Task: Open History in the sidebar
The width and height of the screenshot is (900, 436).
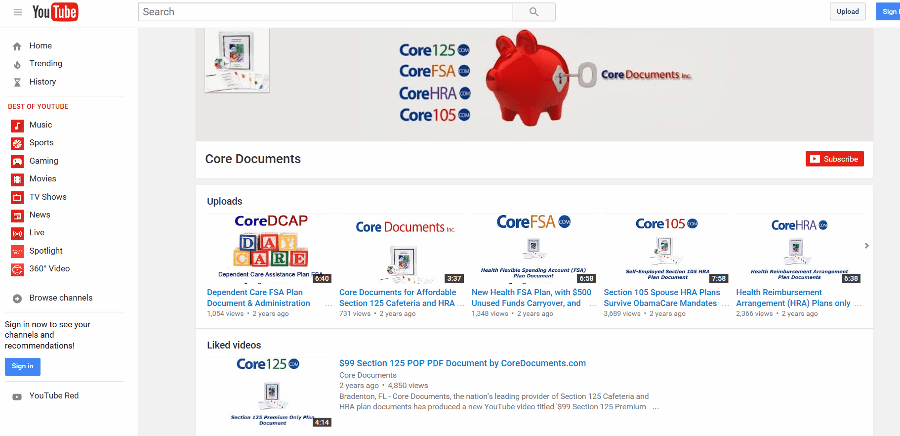Action: [42, 82]
